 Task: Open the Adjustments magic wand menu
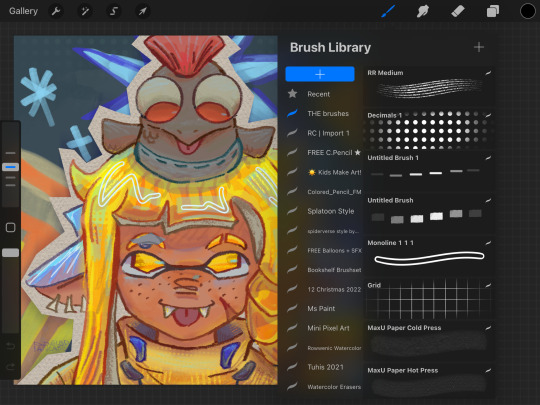tap(85, 11)
